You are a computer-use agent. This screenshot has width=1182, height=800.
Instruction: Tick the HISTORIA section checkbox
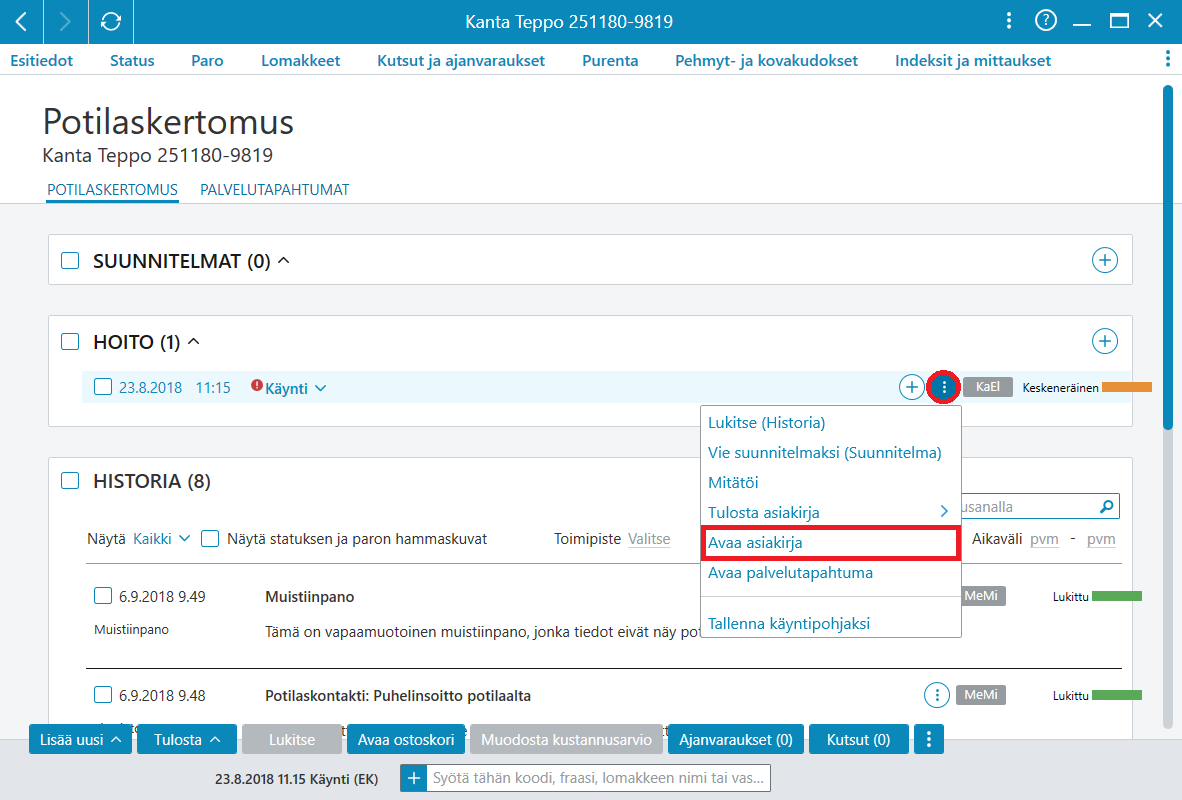[x=70, y=480]
